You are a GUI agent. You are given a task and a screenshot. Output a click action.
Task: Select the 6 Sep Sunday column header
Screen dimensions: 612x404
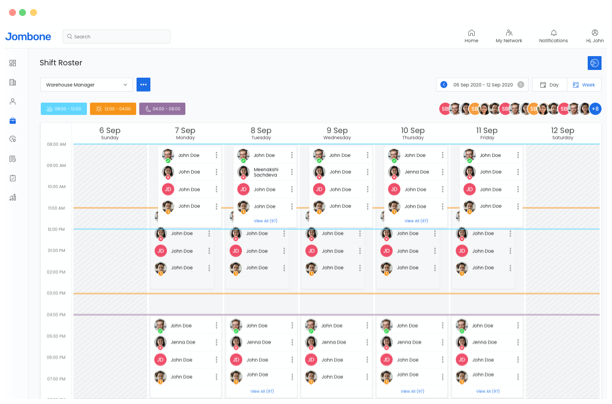[x=110, y=133]
